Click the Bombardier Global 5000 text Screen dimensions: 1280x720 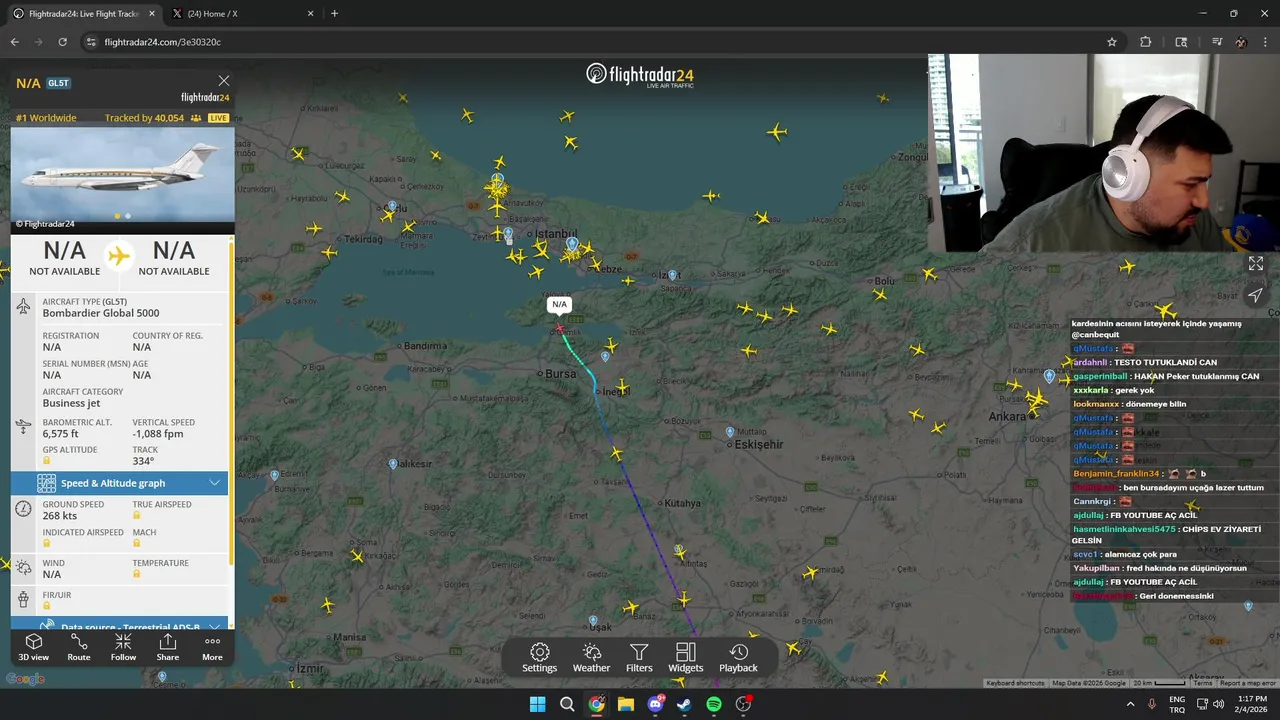(x=101, y=313)
